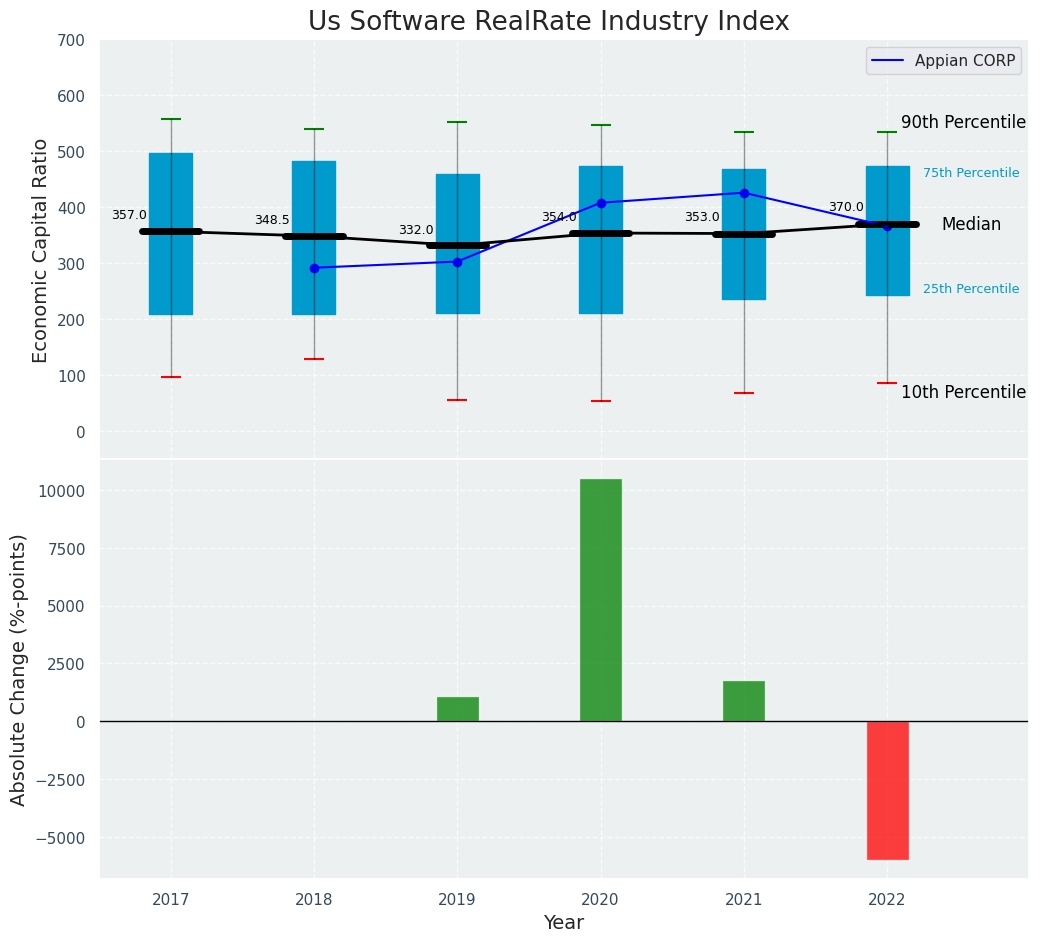The width and height of the screenshot is (1039, 942).
Task: Click the Year x-axis label
Action: (x=563, y=923)
